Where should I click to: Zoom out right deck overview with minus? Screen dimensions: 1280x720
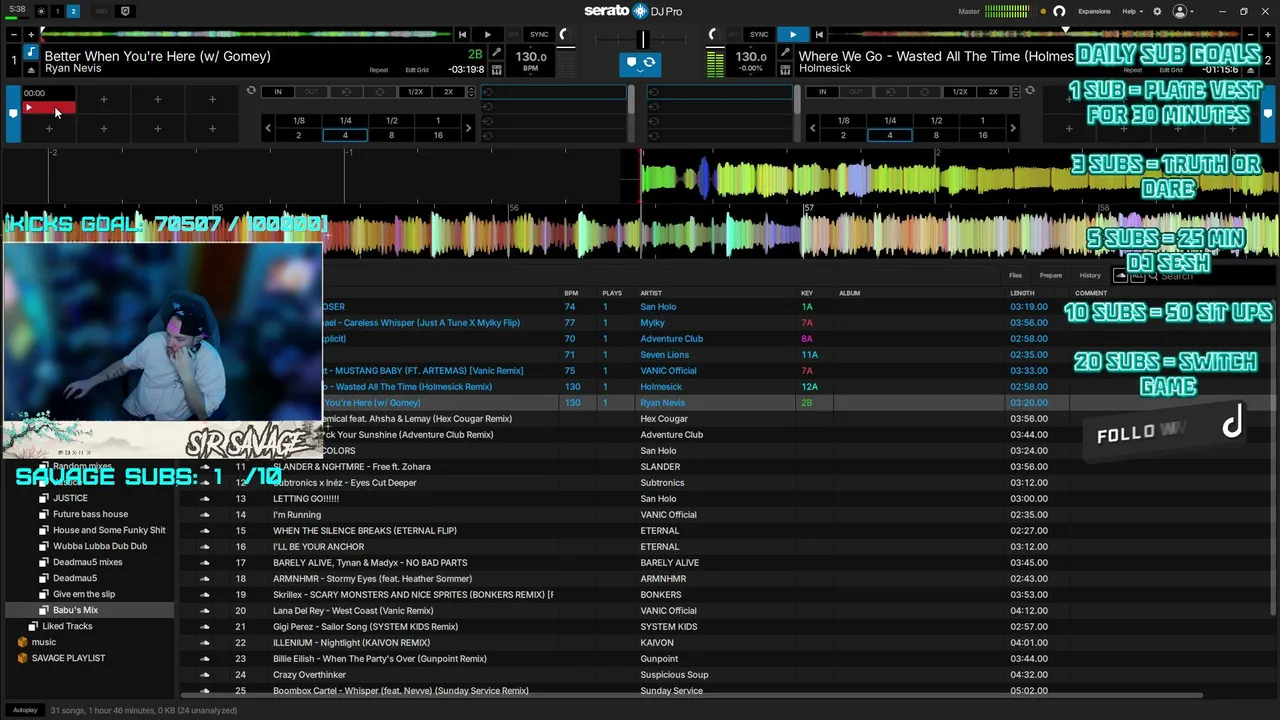tap(1249, 35)
